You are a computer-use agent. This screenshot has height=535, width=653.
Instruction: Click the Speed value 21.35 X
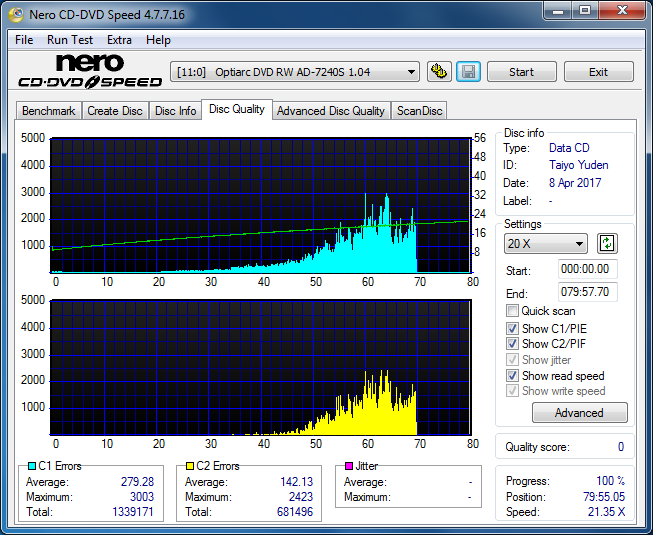tap(606, 512)
